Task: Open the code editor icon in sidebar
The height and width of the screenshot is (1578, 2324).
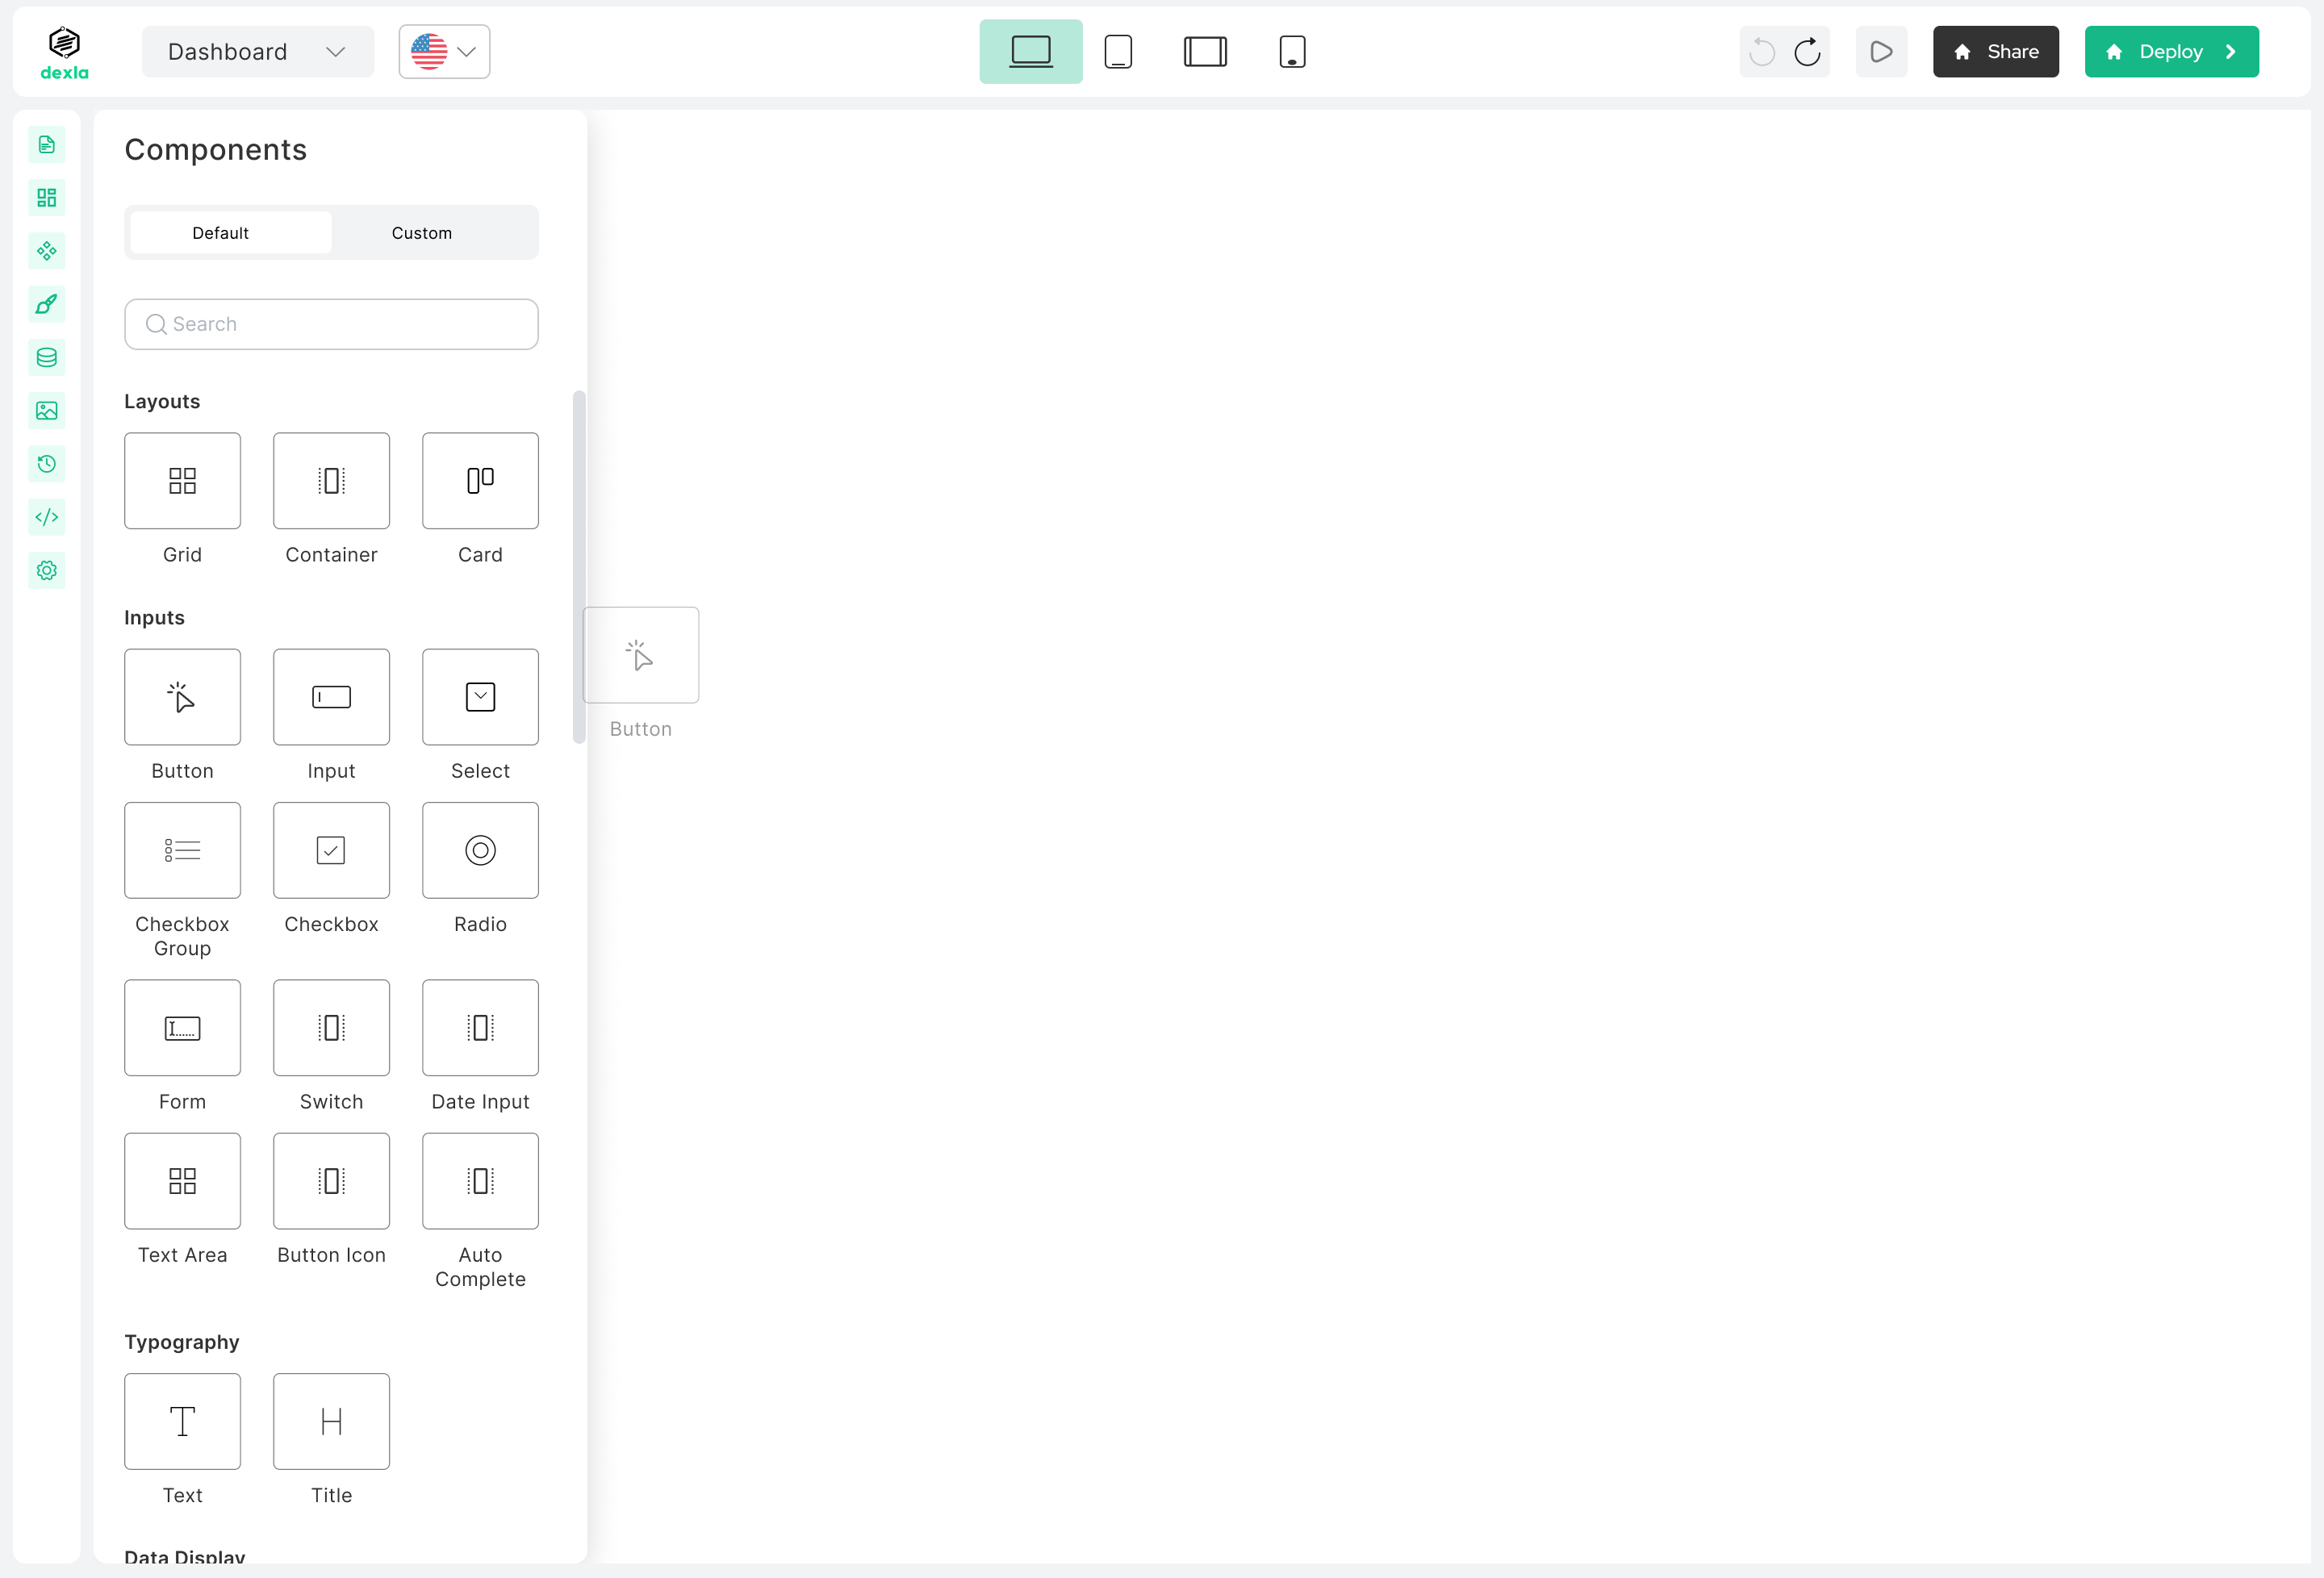Action: (47, 517)
